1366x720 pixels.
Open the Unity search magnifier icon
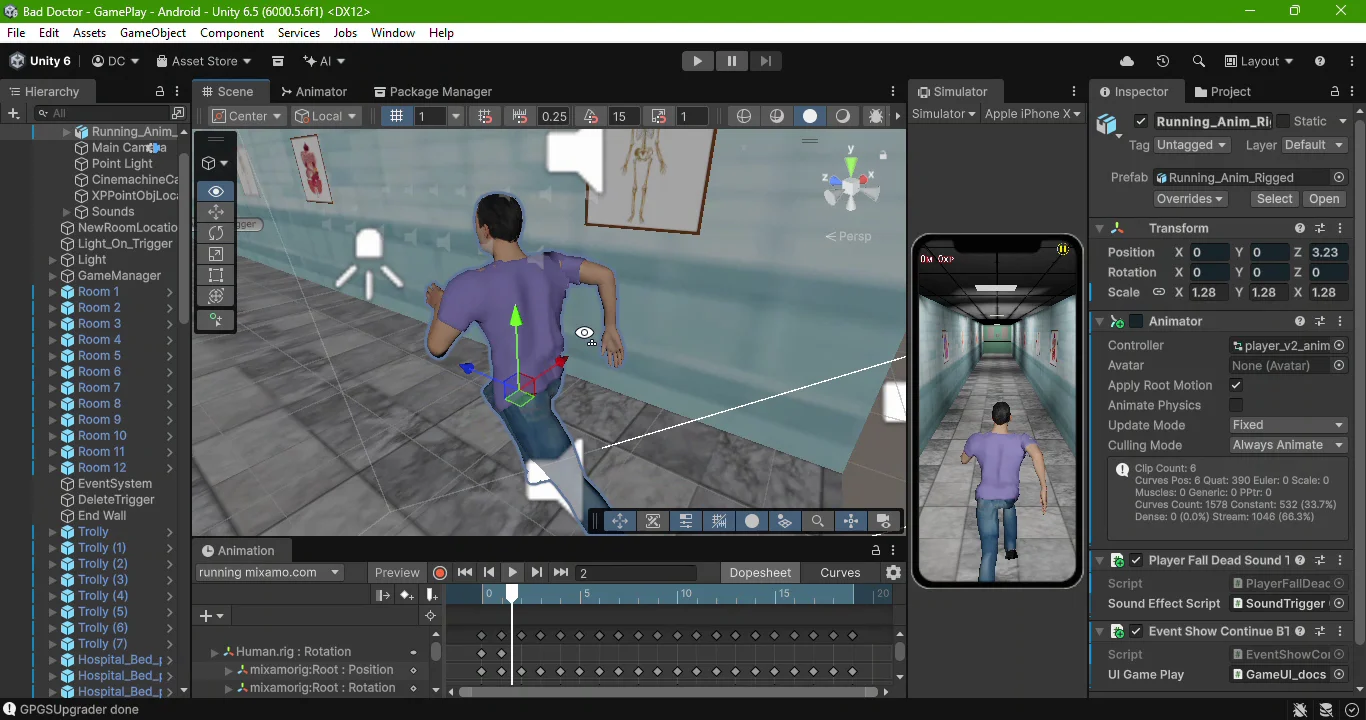point(1198,61)
